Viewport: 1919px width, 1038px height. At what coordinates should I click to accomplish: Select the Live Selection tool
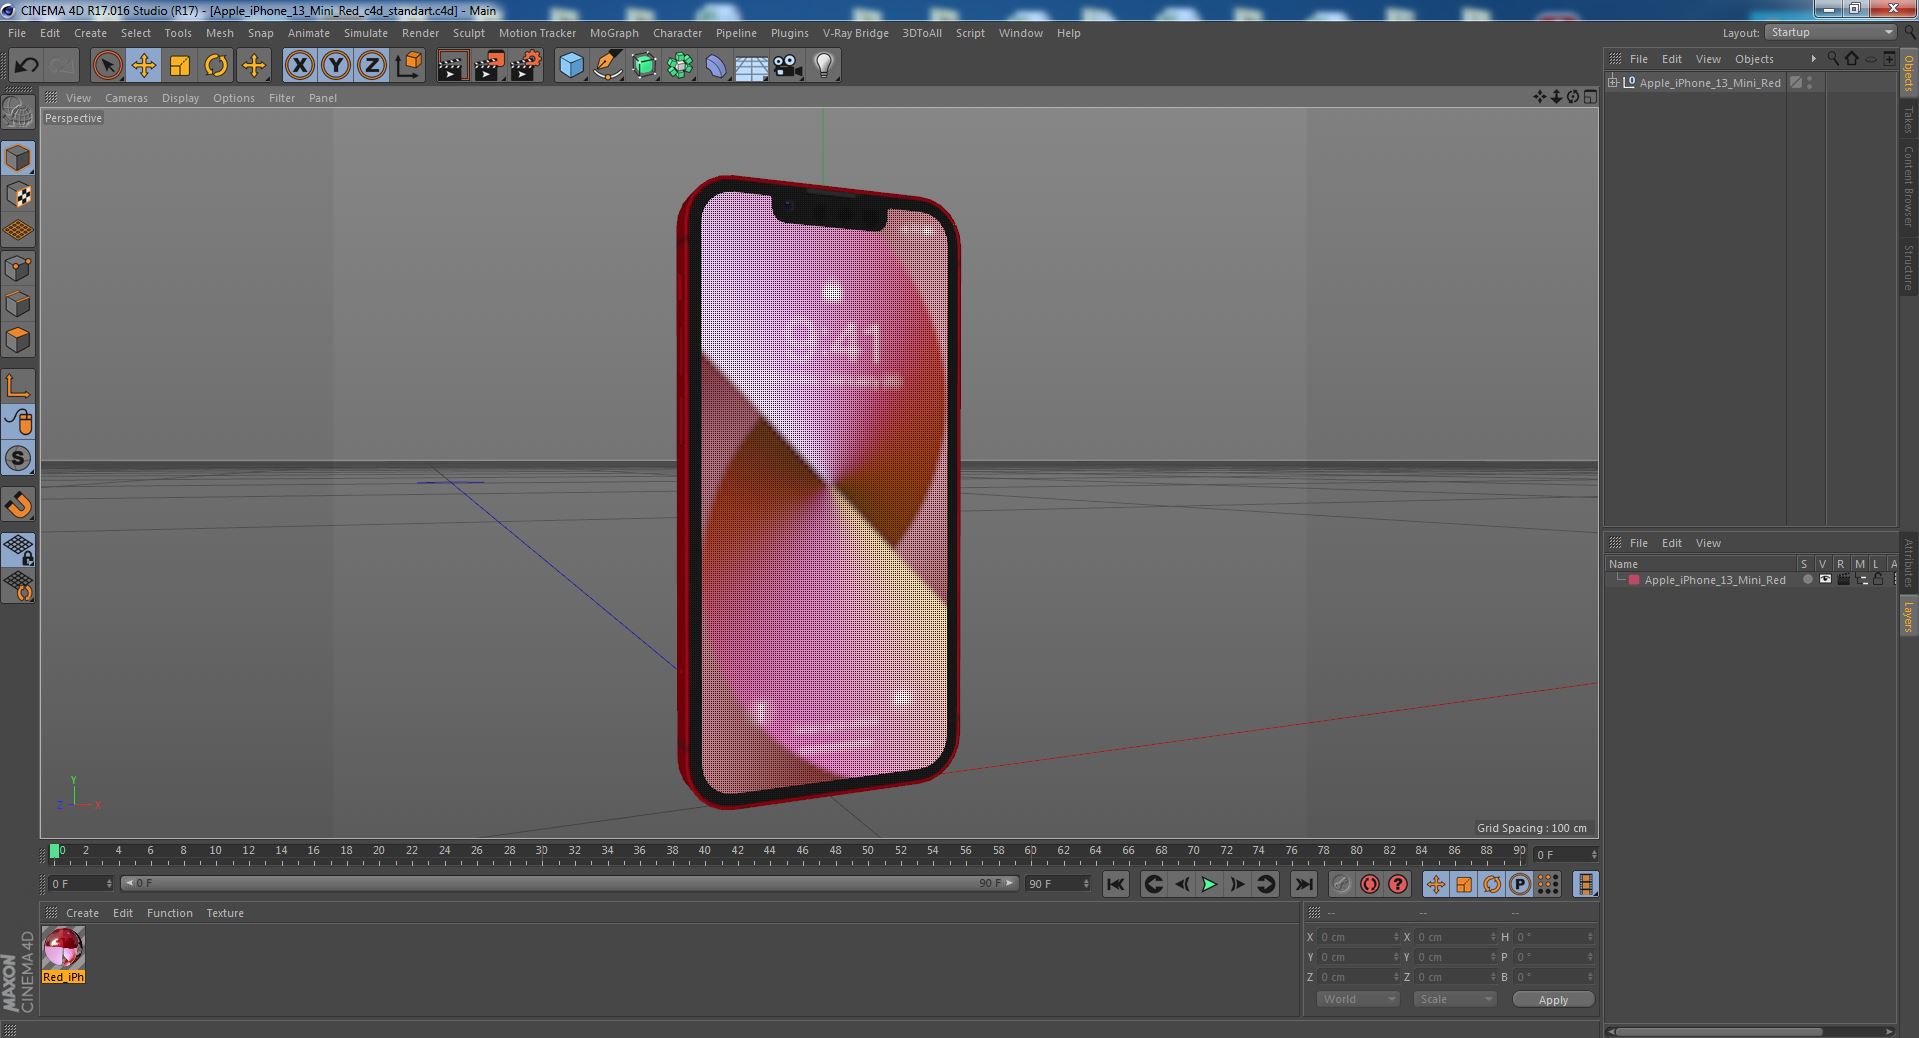tap(107, 66)
